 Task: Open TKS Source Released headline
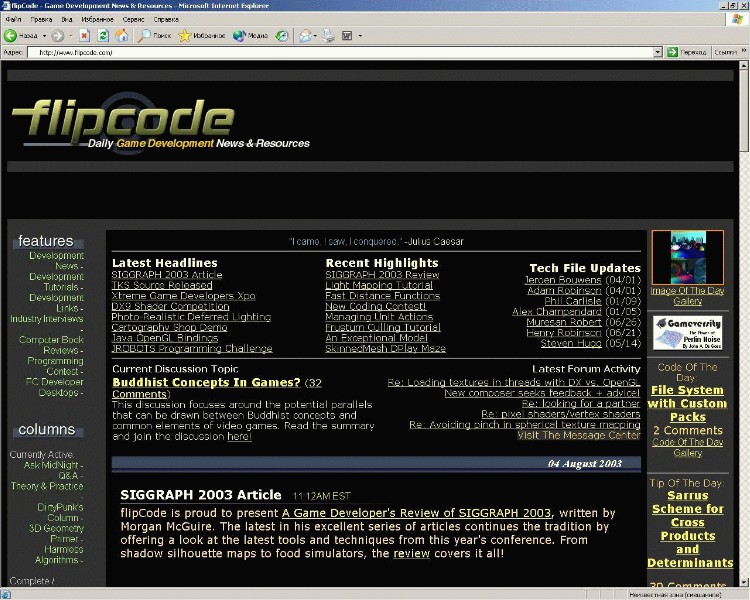pyautogui.click(x=162, y=285)
